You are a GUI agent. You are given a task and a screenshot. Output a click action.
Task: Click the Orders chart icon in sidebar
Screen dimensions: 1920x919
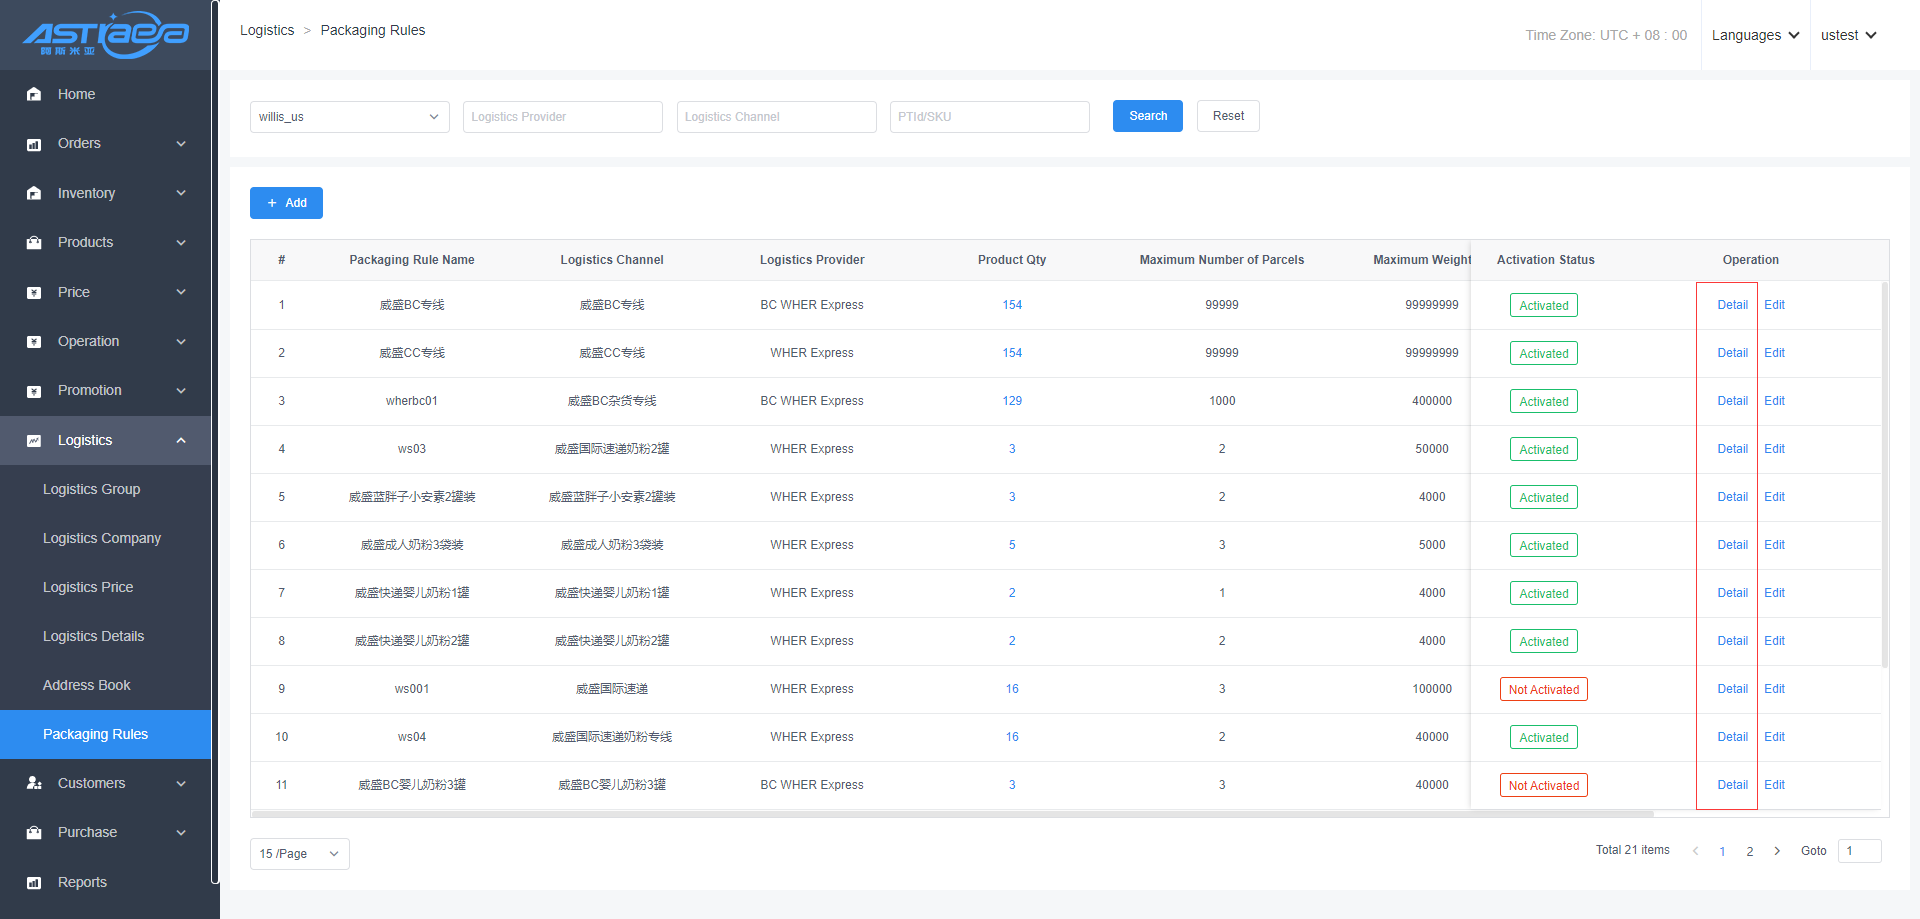point(34,144)
